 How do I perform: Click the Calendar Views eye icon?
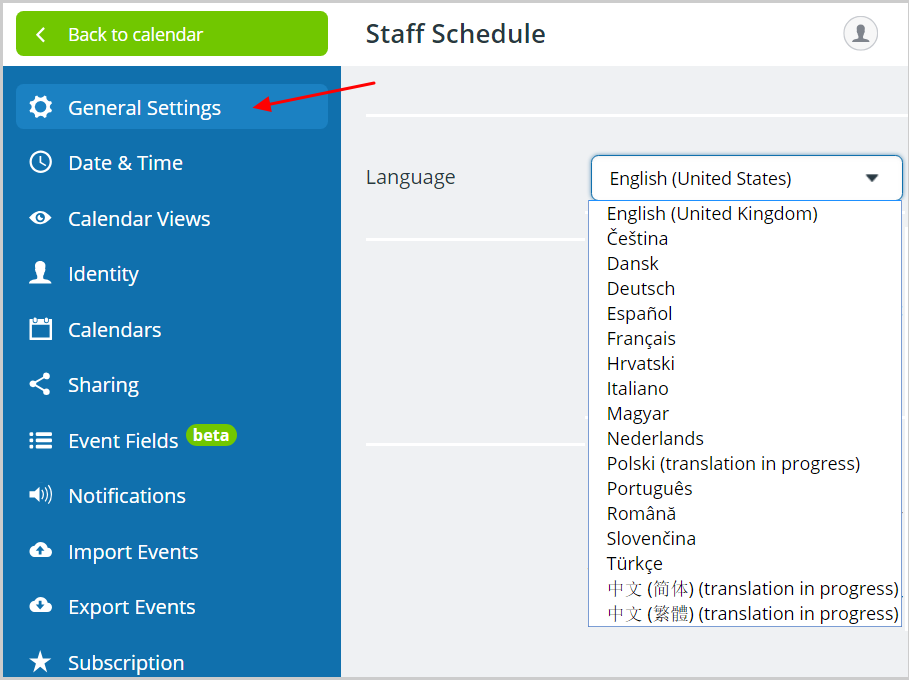click(41, 218)
